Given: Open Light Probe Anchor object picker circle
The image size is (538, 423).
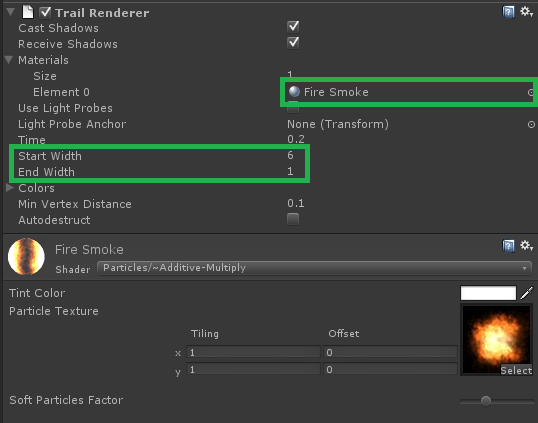Looking at the screenshot, I should click(531, 125).
